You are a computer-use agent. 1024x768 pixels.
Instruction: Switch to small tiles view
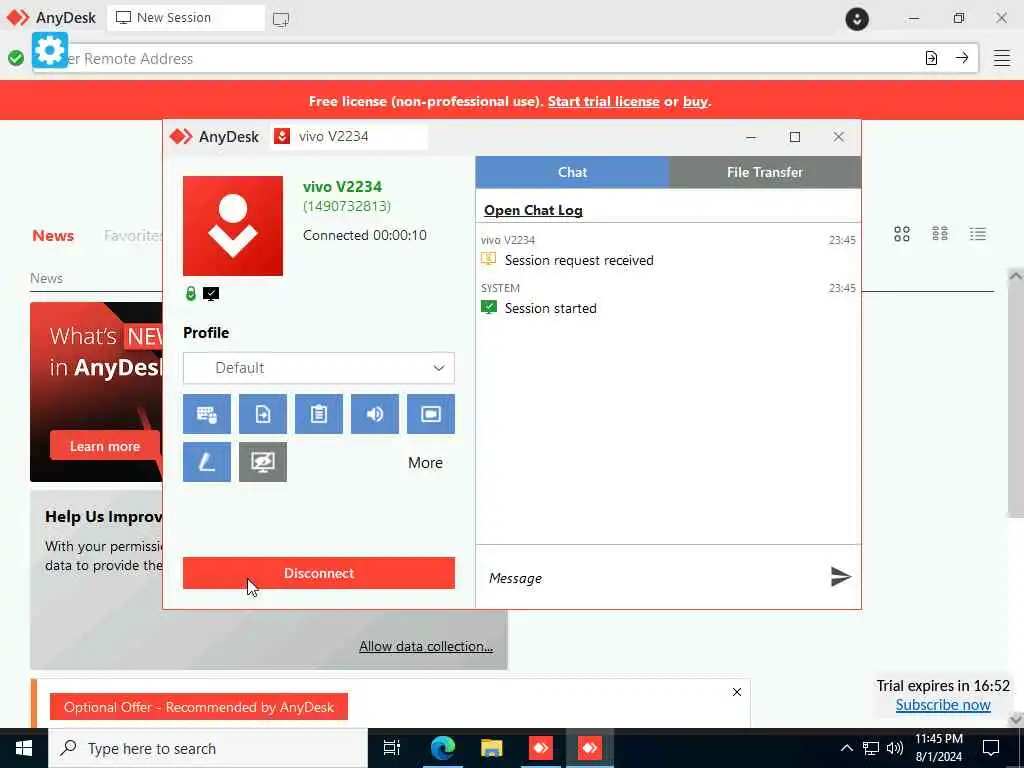940,234
